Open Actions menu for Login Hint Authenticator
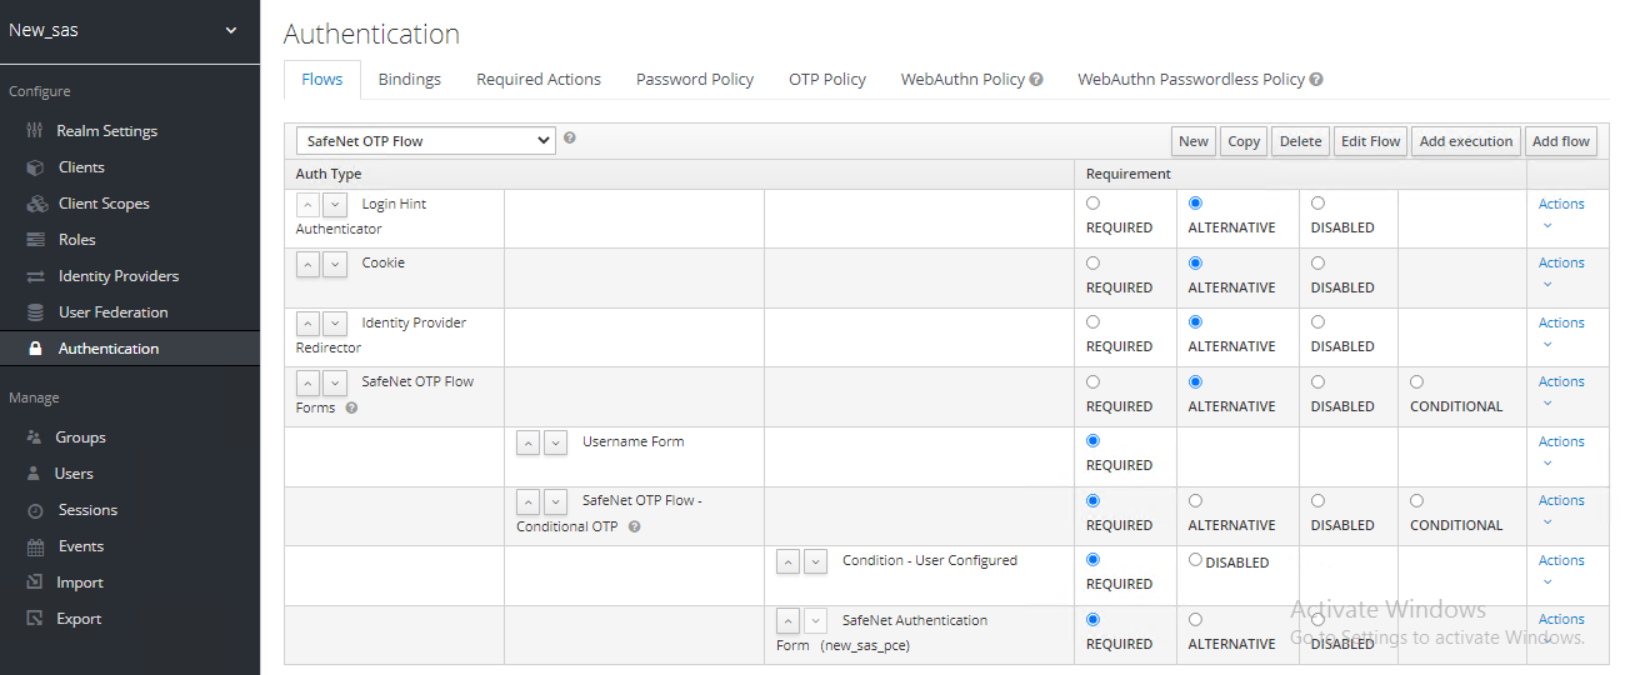The image size is (1627, 675). coord(1561,212)
